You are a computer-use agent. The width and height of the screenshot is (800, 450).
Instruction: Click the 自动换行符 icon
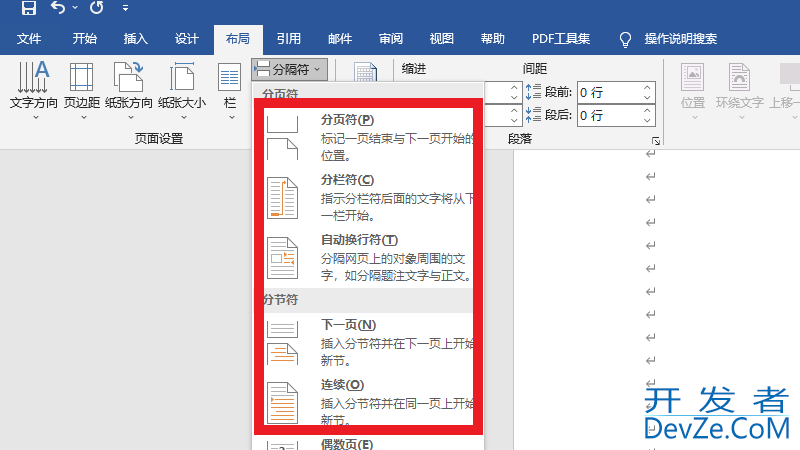[x=282, y=258]
